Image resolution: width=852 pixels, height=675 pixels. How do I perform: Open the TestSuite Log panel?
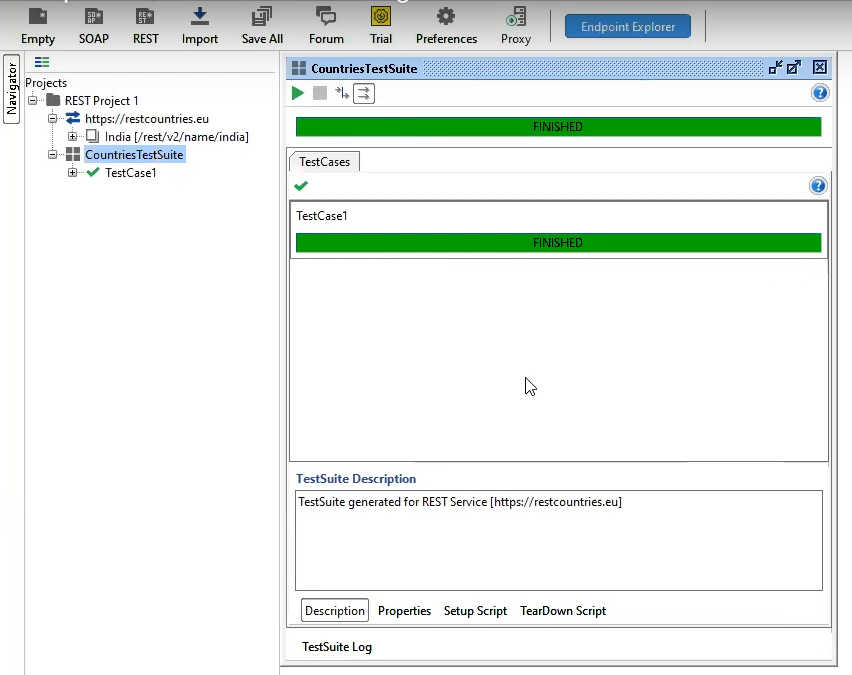pos(337,647)
